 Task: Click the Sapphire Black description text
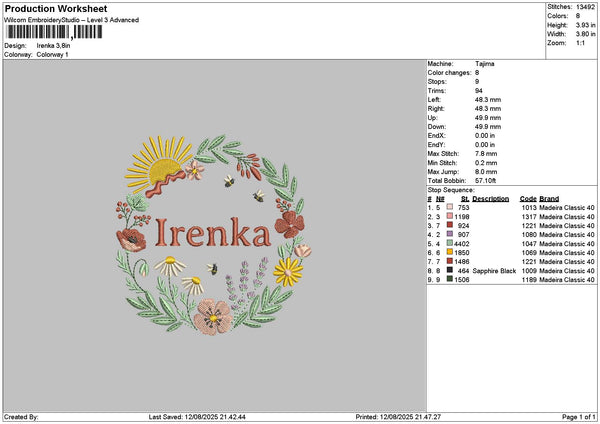(493, 270)
